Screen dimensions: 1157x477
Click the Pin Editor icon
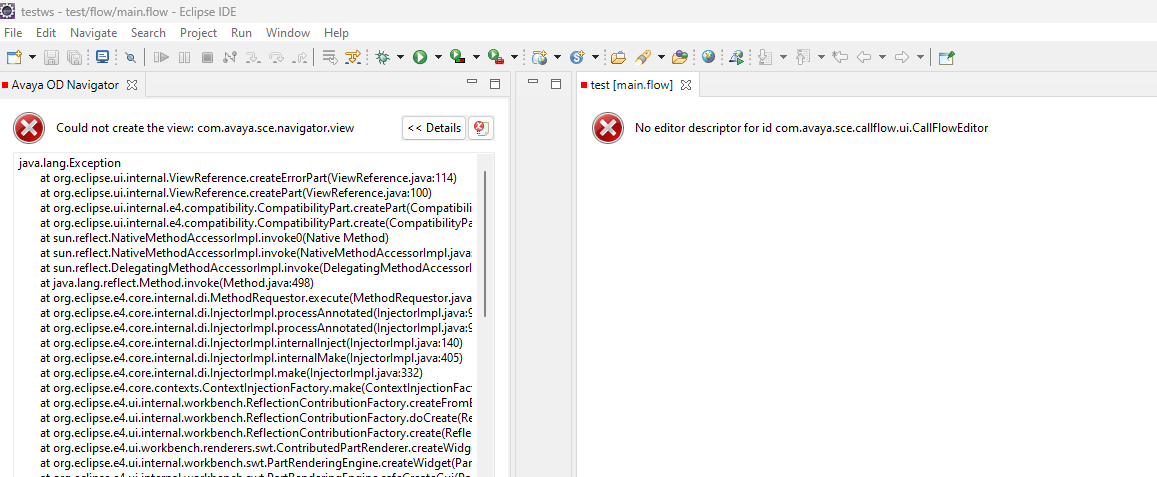coord(947,57)
